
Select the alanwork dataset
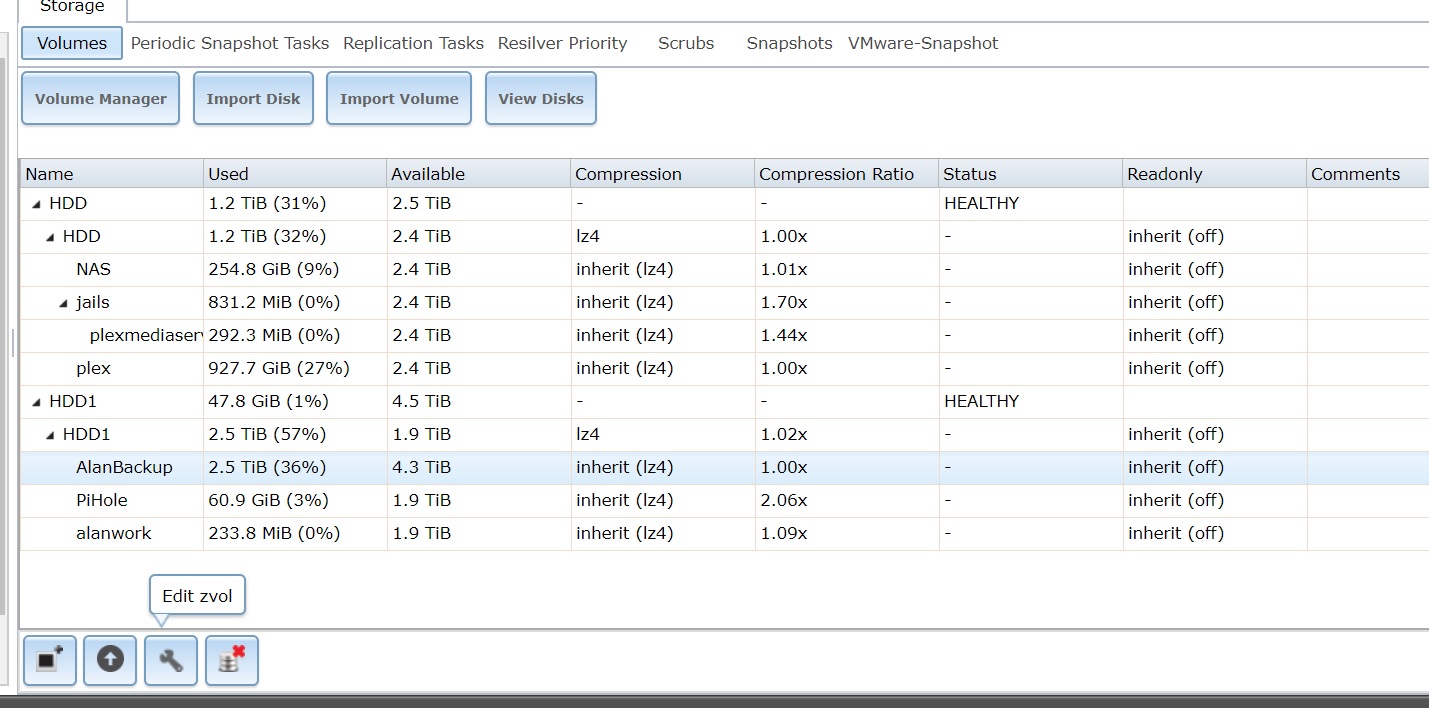(114, 533)
